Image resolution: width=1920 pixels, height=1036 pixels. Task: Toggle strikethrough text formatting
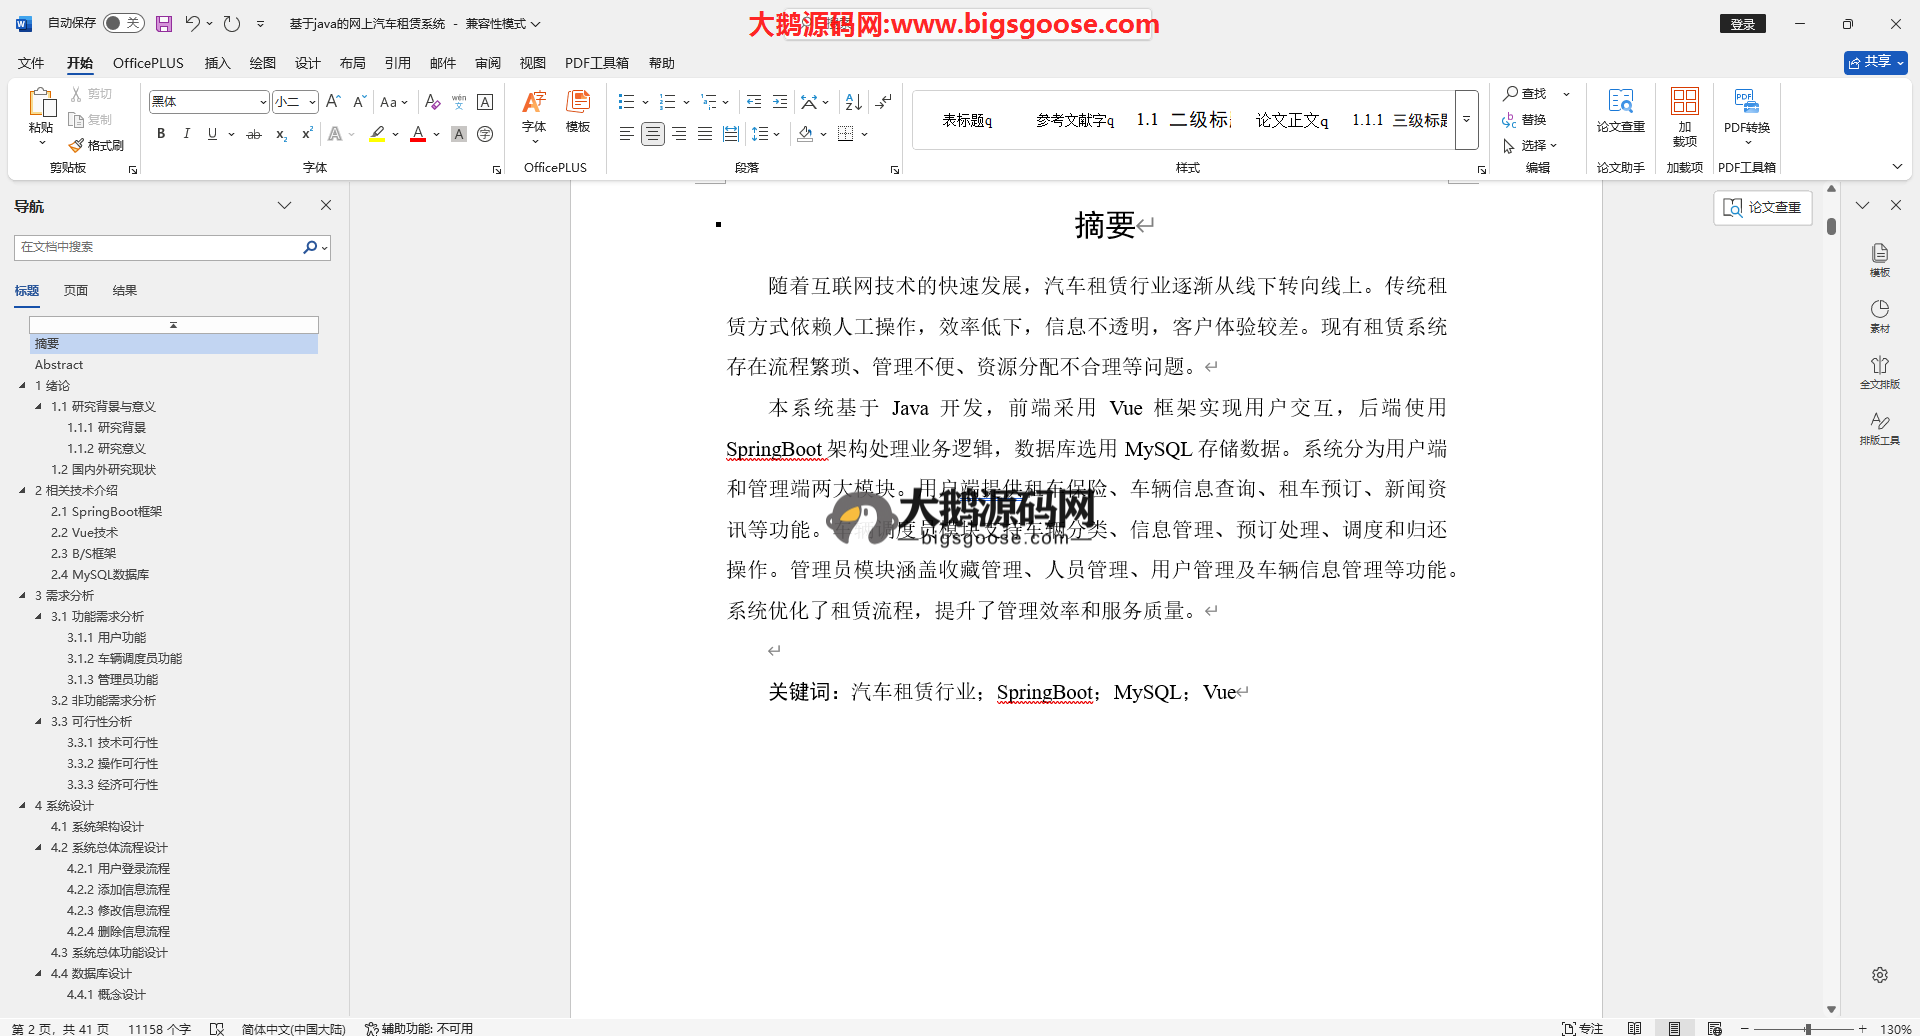pyautogui.click(x=254, y=134)
